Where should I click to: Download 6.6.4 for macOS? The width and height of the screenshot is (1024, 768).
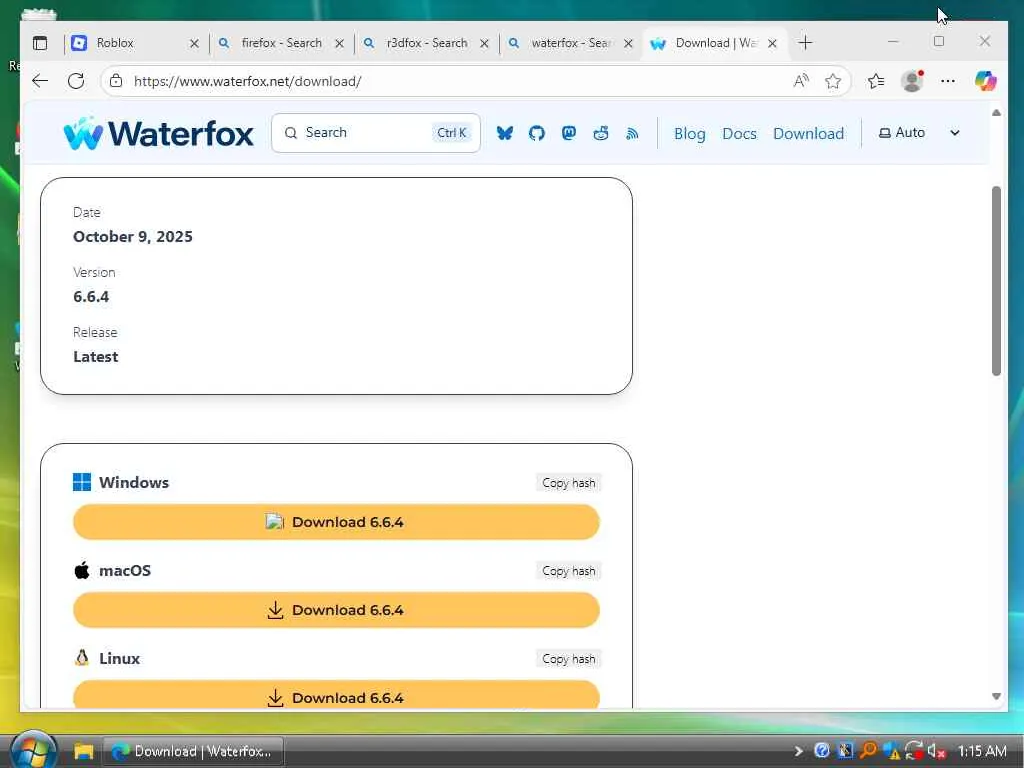[x=336, y=610]
